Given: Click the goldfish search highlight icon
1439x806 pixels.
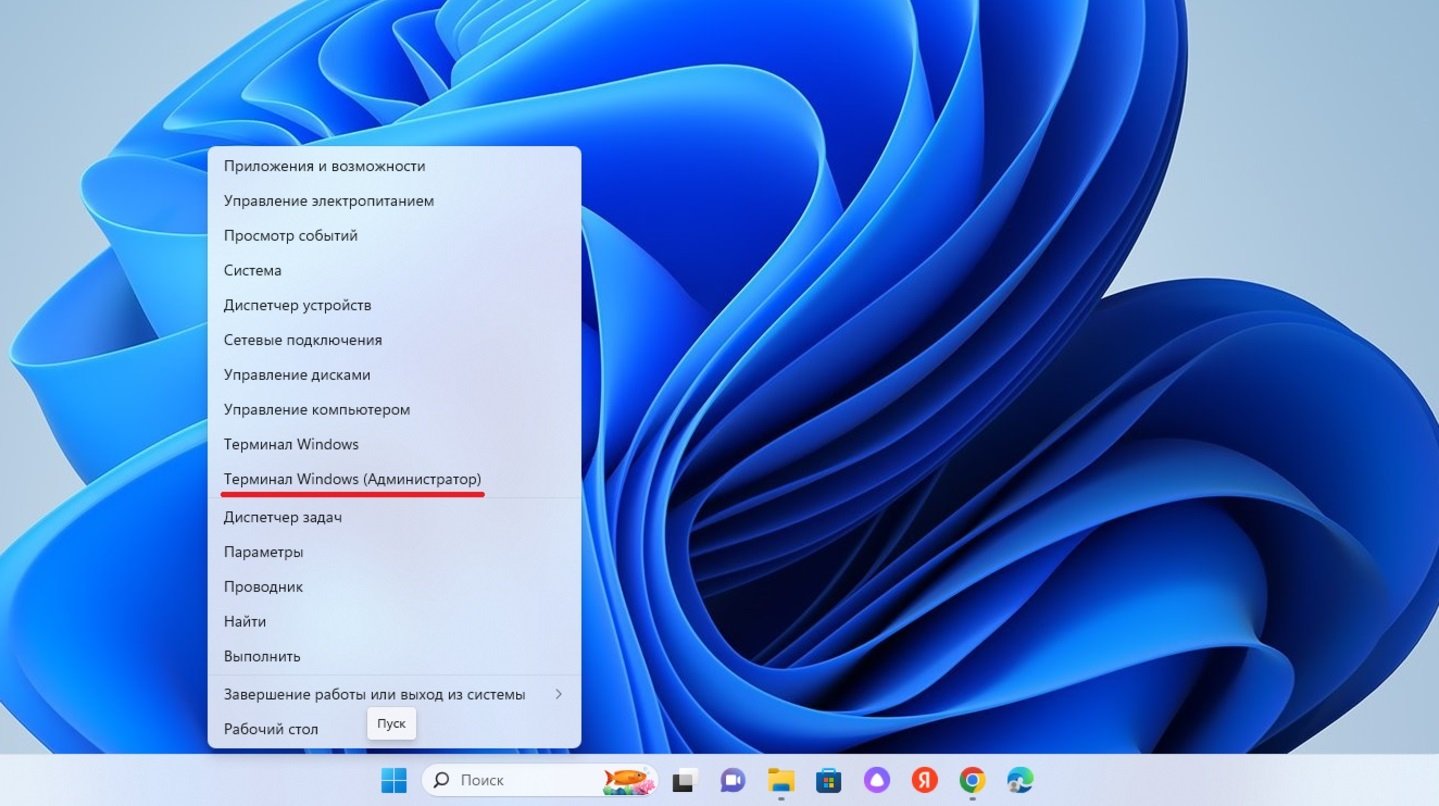Looking at the screenshot, I should click(629, 780).
